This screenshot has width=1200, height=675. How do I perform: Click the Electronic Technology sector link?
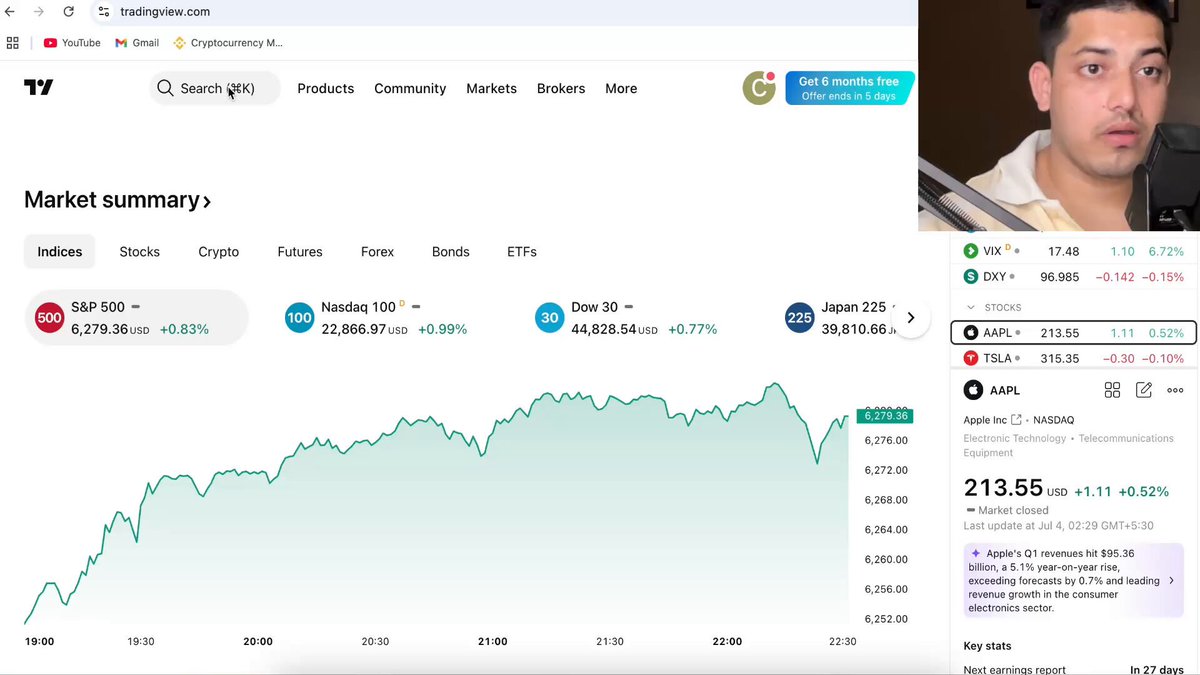[x=1014, y=438]
